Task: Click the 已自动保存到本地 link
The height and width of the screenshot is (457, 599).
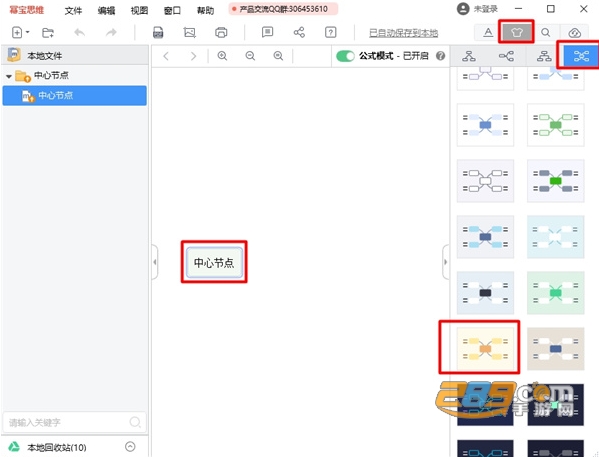Action: 403,33
